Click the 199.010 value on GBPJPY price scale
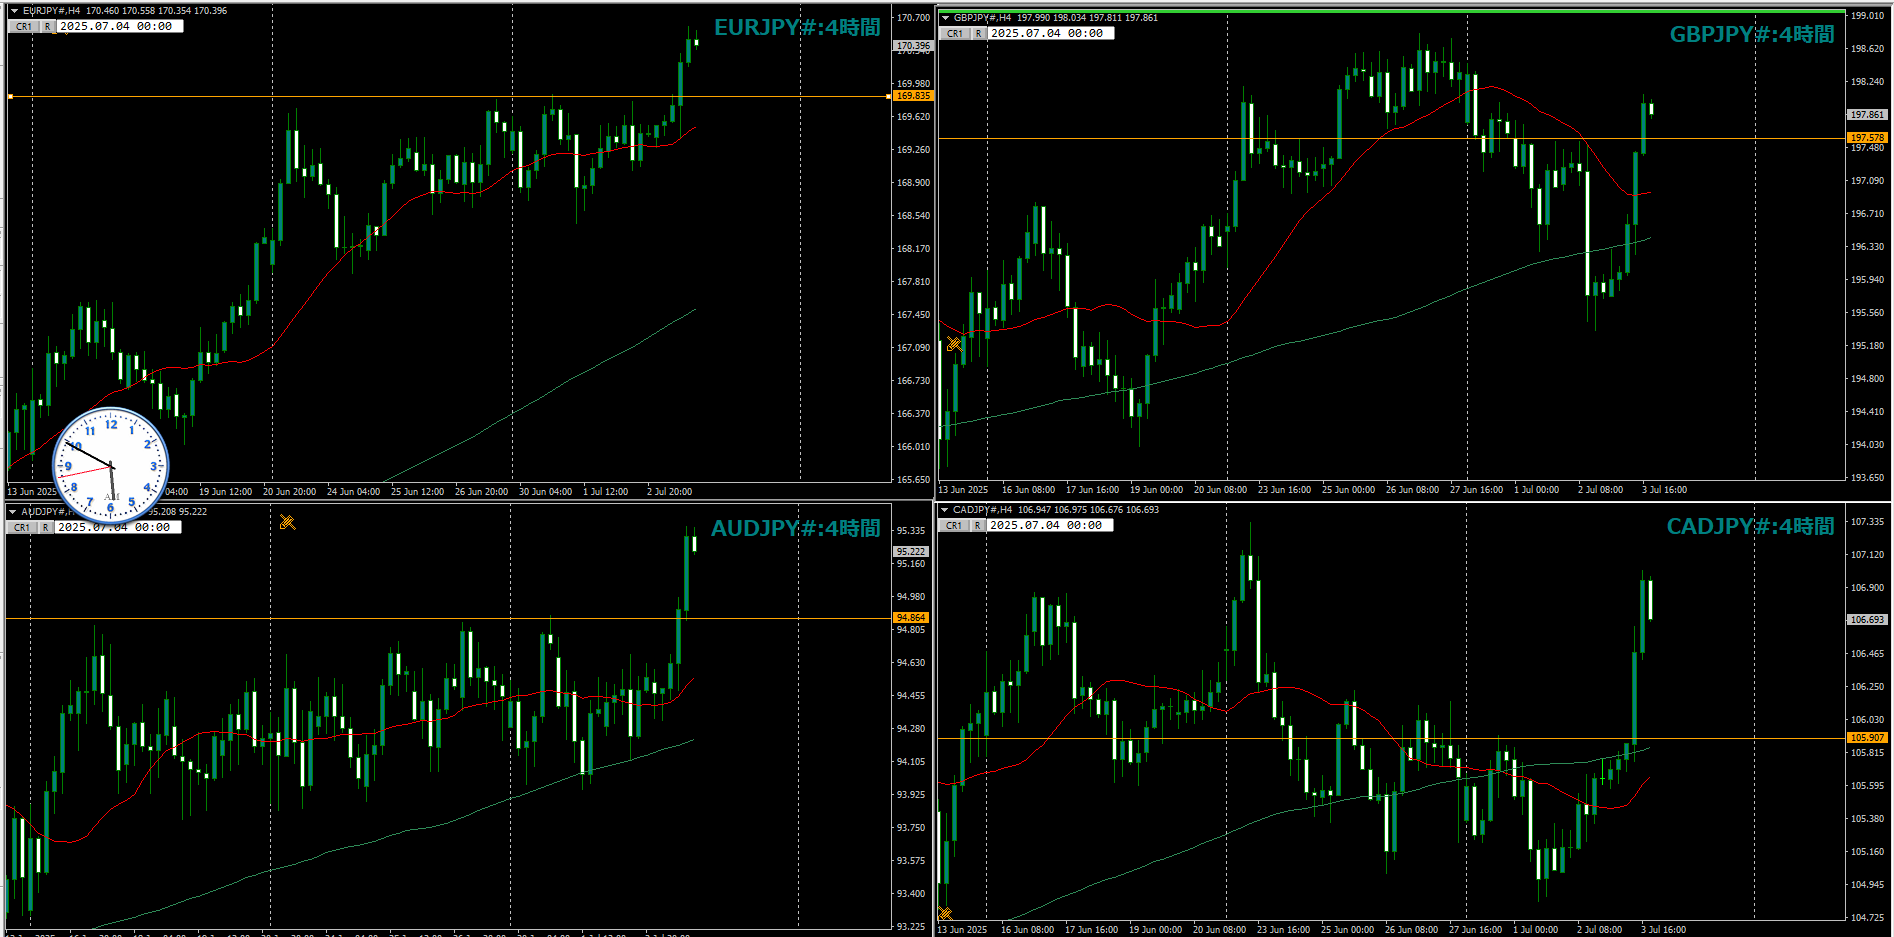This screenshot has width=1894, height=937. pos(1867,16)
